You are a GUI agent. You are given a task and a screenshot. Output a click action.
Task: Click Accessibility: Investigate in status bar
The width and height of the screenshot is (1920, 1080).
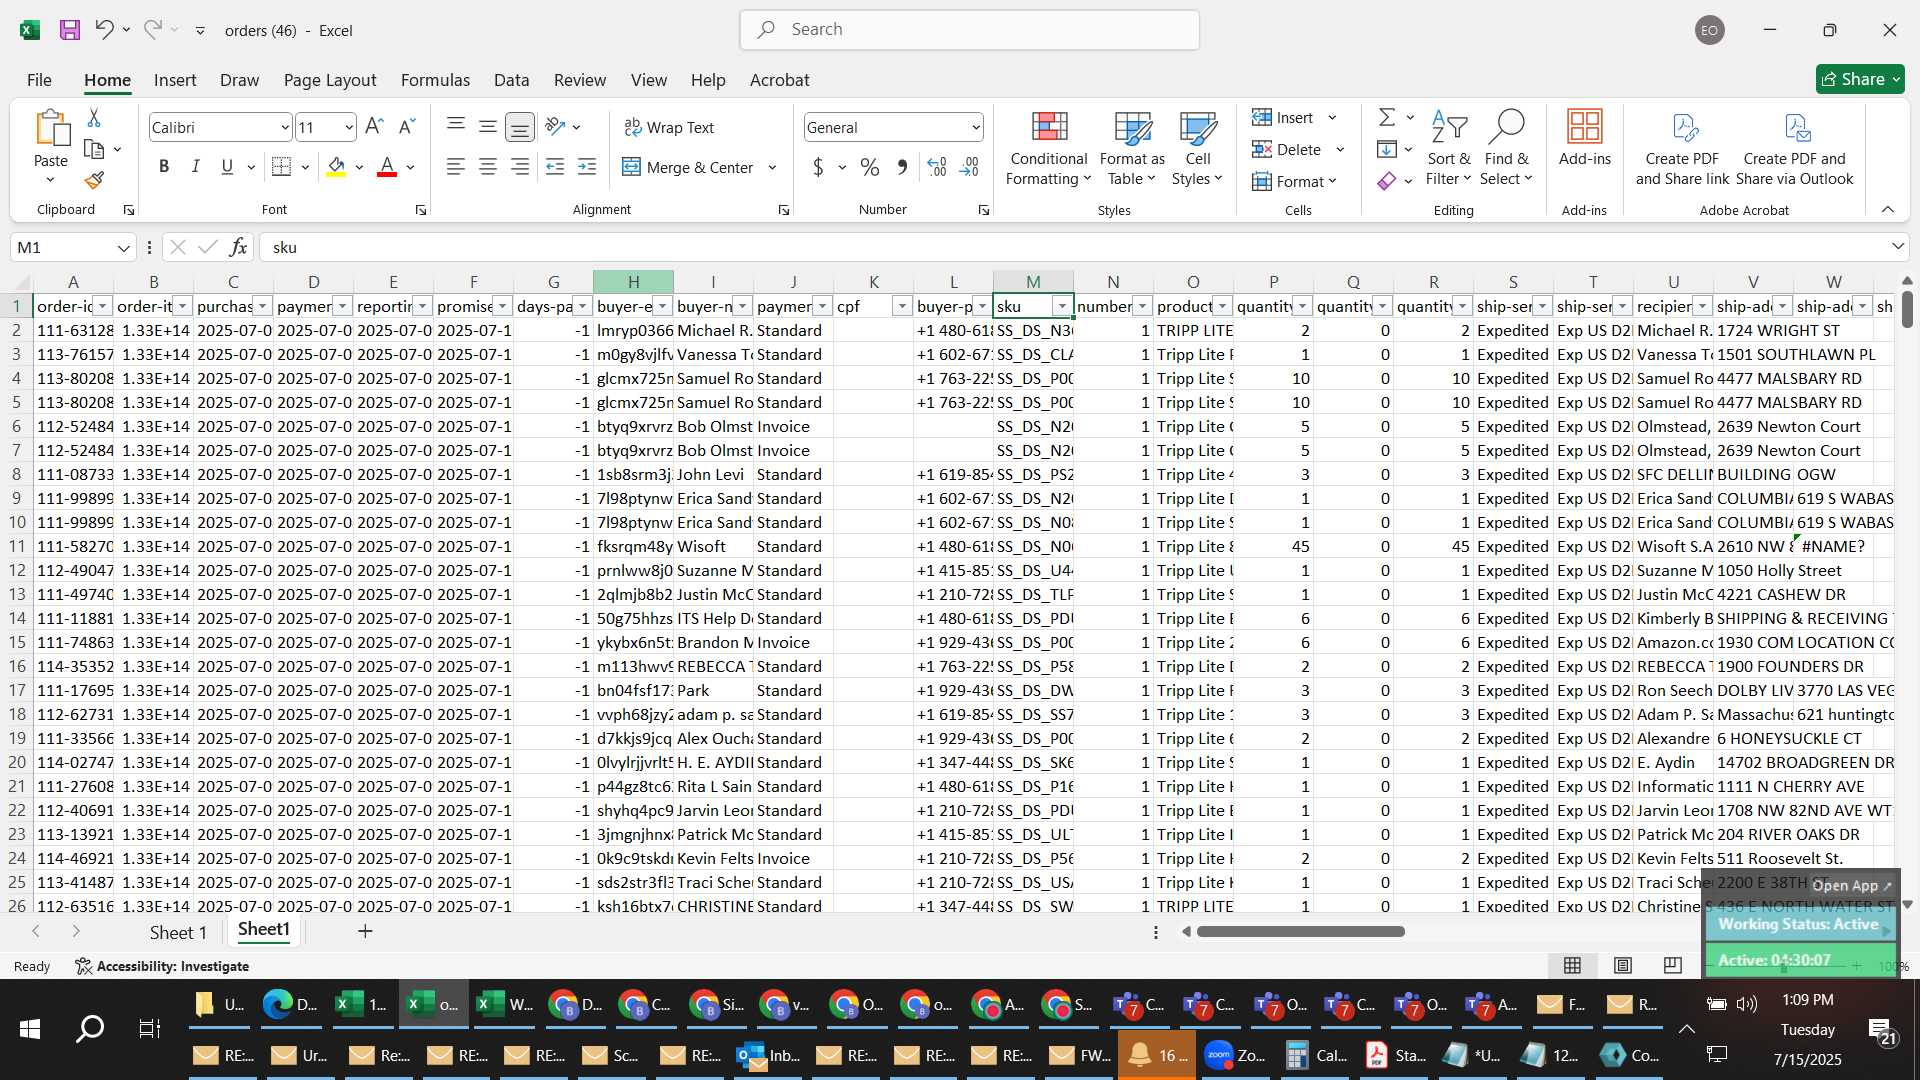pos(162,966)
